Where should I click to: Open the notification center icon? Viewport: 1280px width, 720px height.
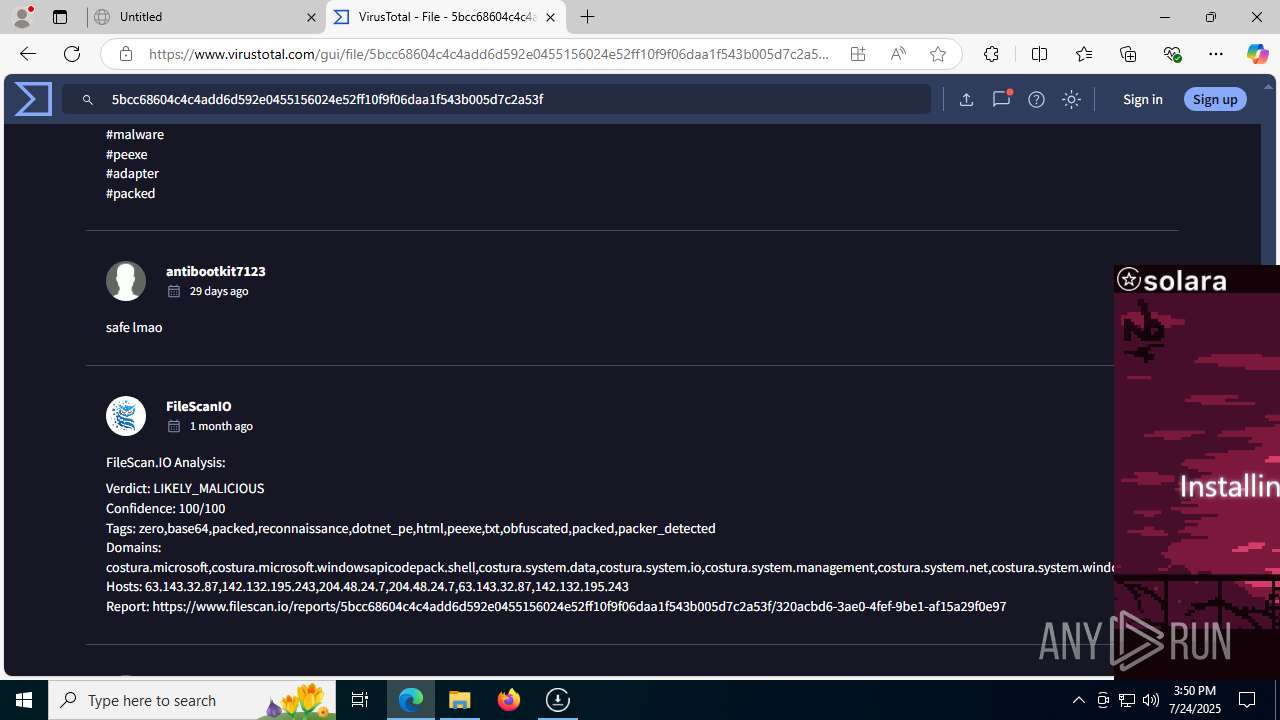1247,700
